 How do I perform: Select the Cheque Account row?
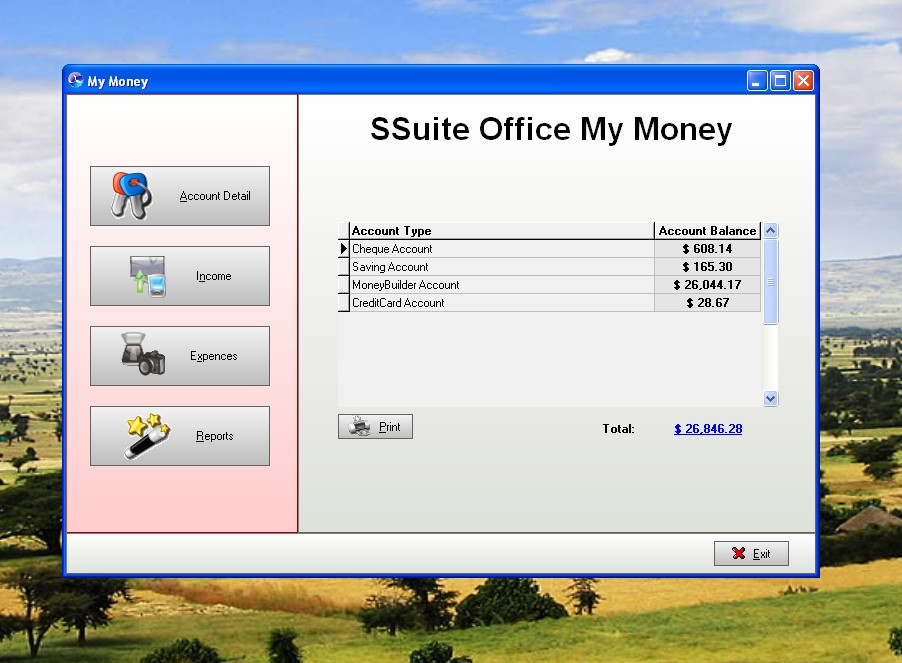(549, 249)
